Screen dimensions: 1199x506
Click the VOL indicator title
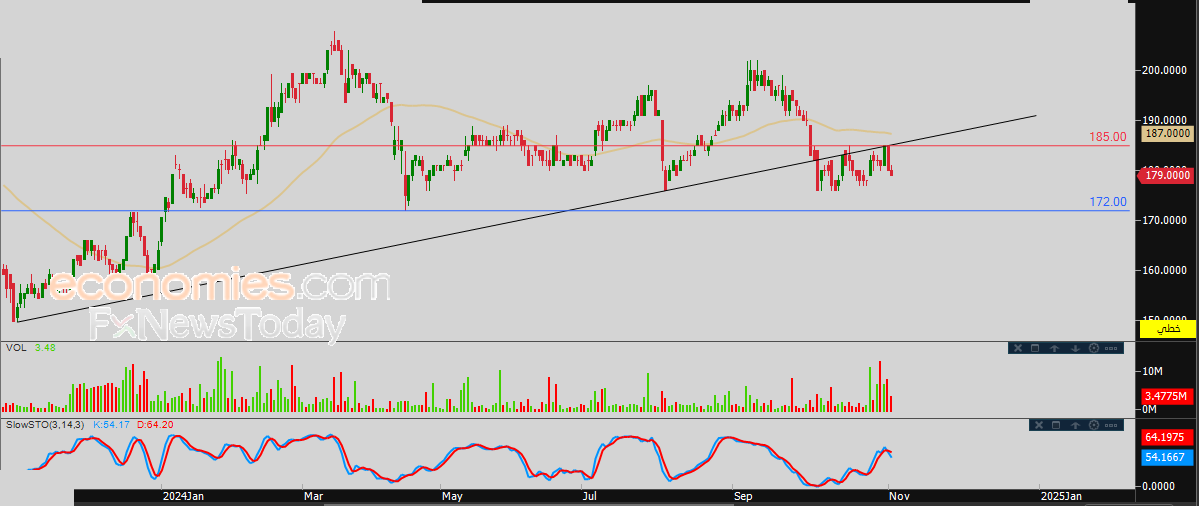pos(15,348)
